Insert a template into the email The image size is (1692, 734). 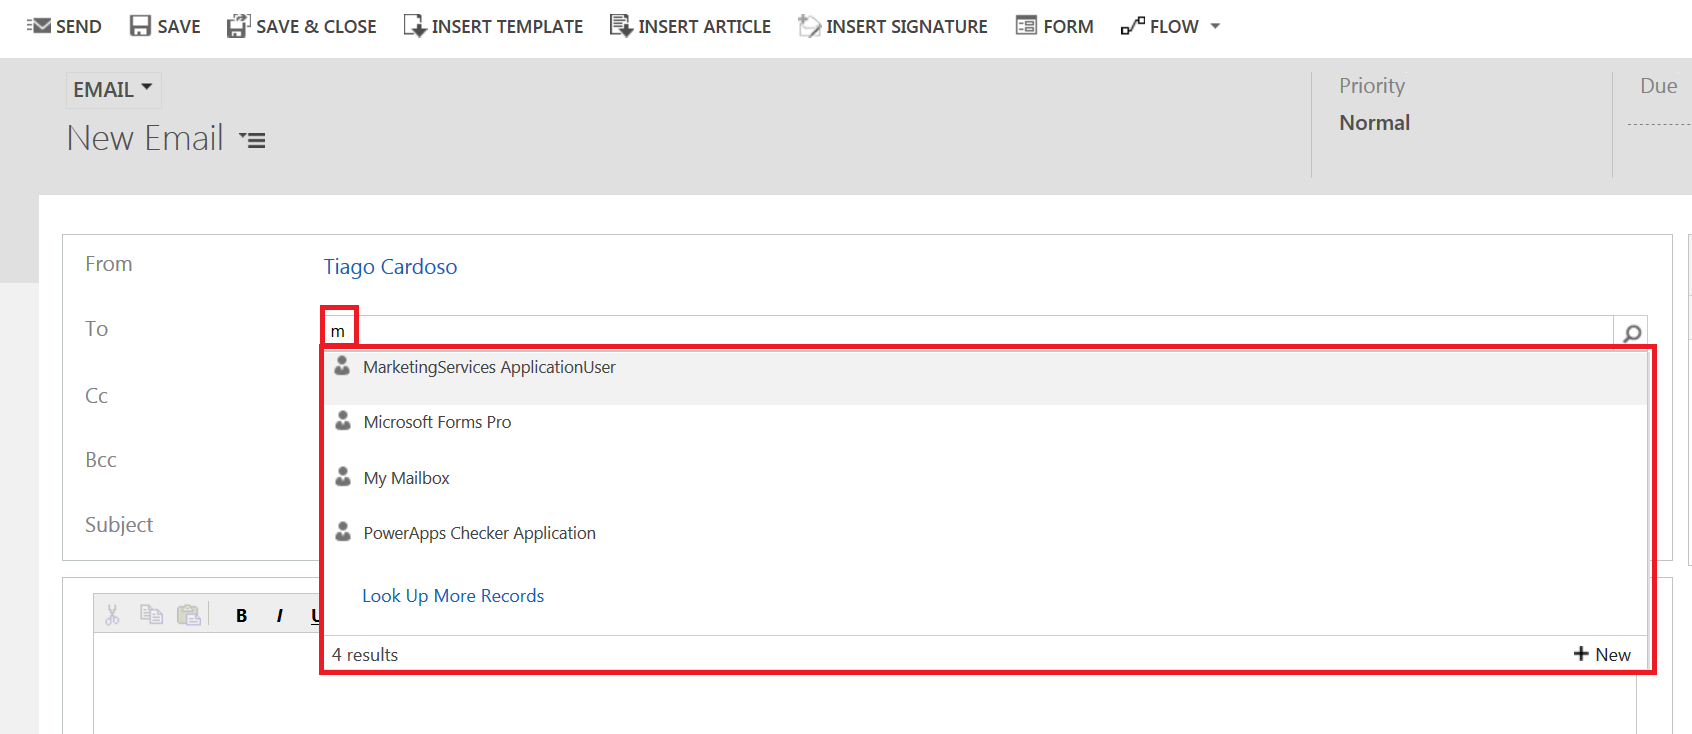pos(493,26)
